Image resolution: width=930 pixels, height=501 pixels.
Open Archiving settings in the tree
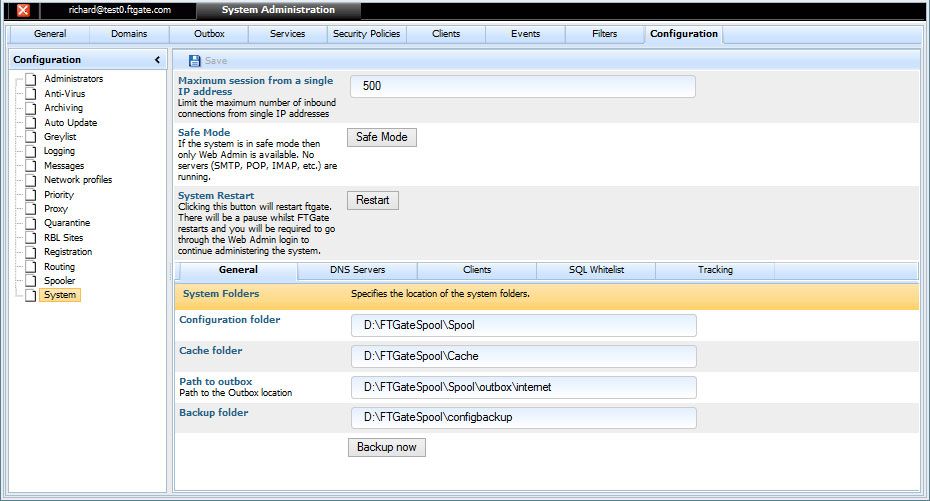pyautogui.click(x=63, y=108)
